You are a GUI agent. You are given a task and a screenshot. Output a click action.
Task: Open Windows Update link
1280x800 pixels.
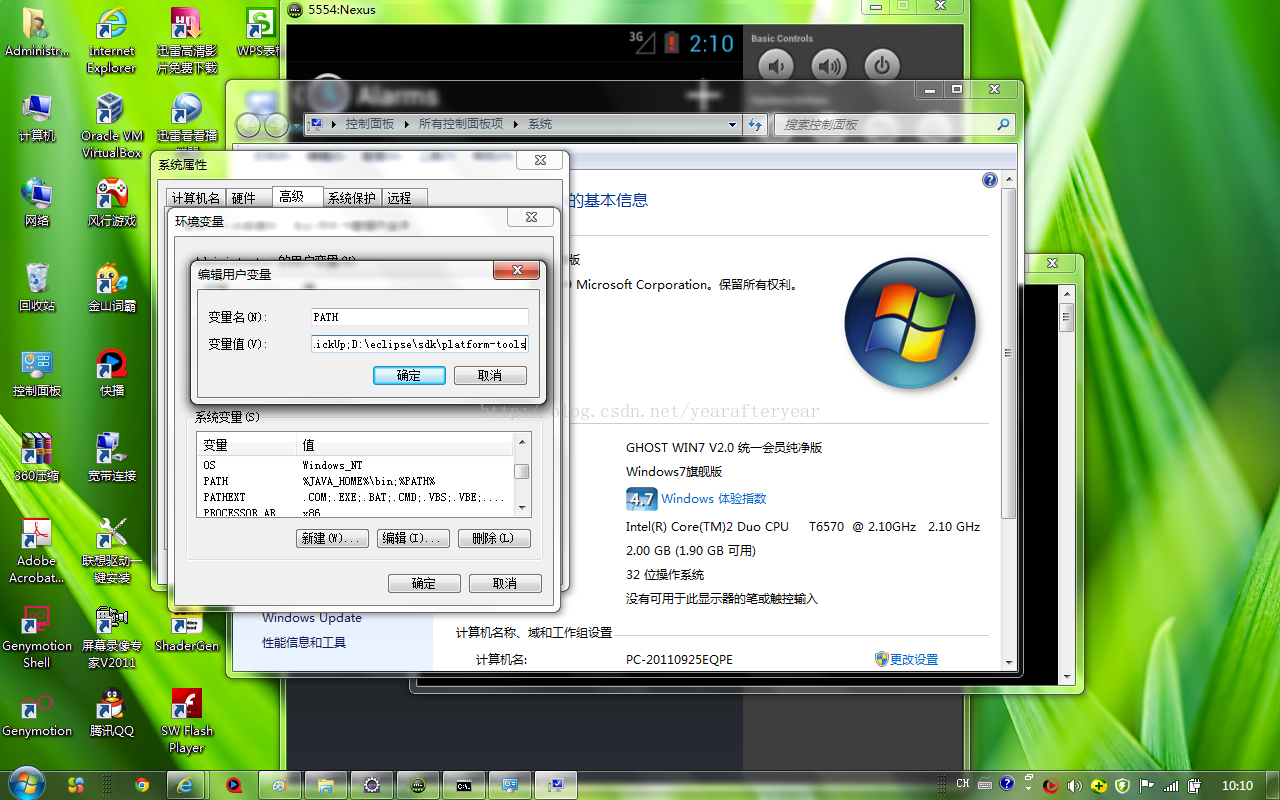pos(312,618)
